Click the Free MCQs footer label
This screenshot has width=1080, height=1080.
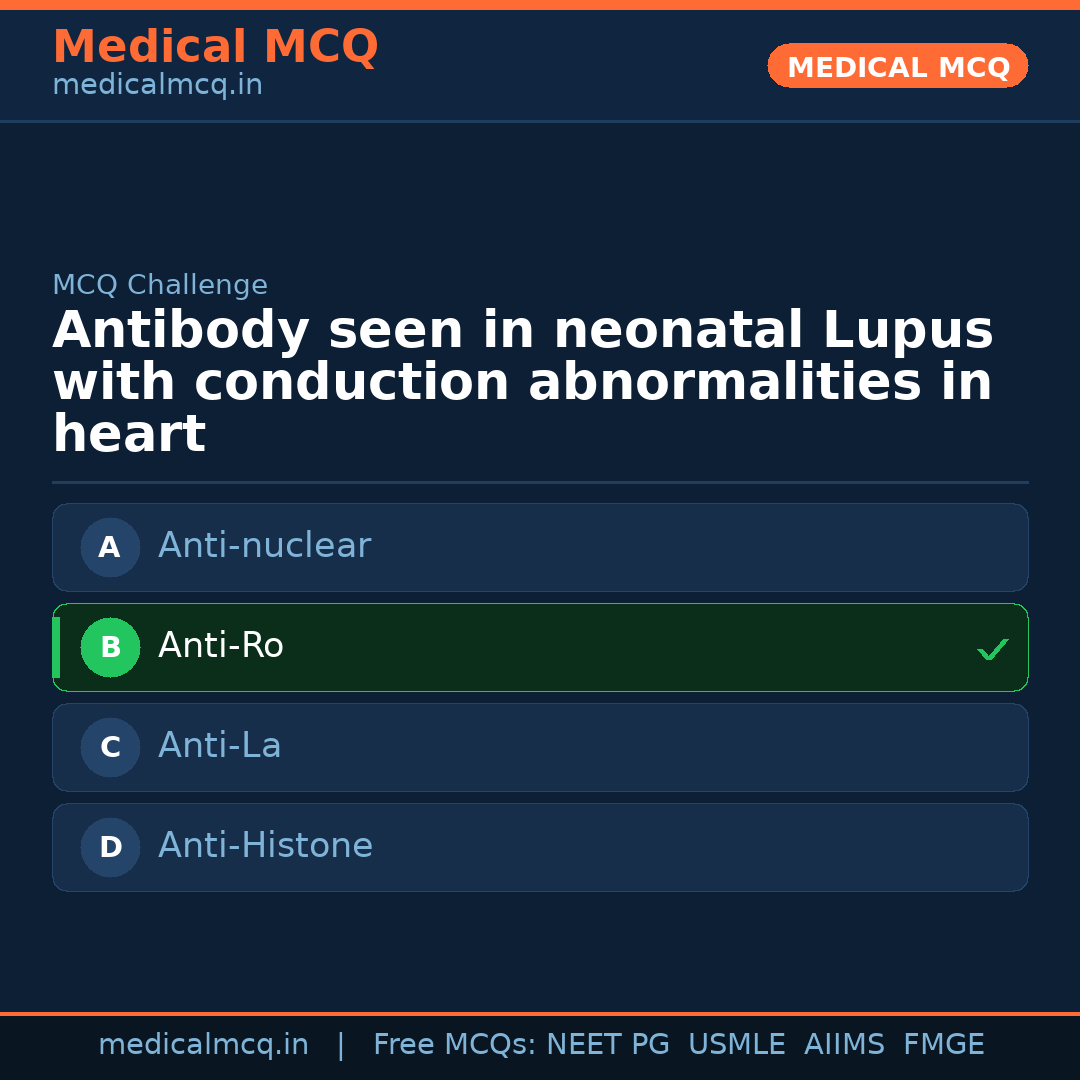click(454, 1045)
